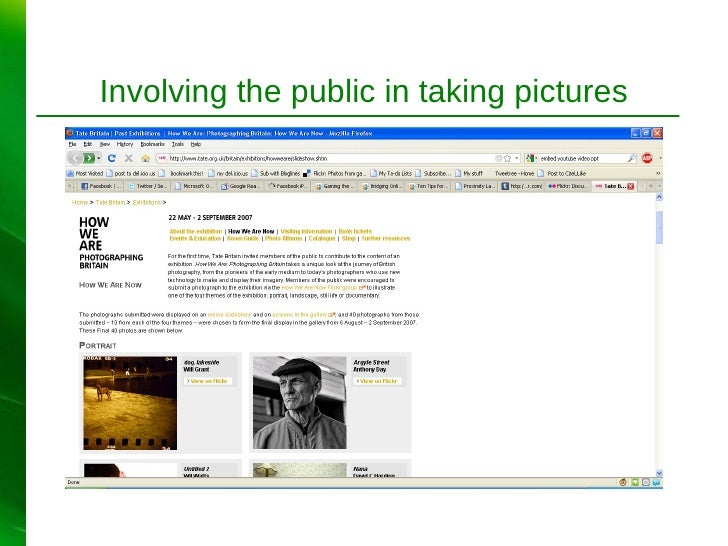Click 'View on Flickr' for Argyle Street

377,381
